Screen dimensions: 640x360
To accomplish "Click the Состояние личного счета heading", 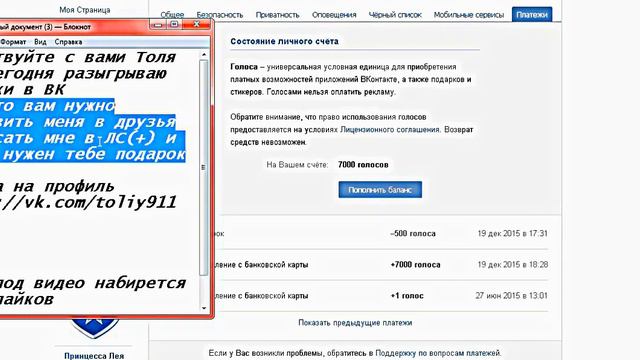I will [x=284, y=41].
